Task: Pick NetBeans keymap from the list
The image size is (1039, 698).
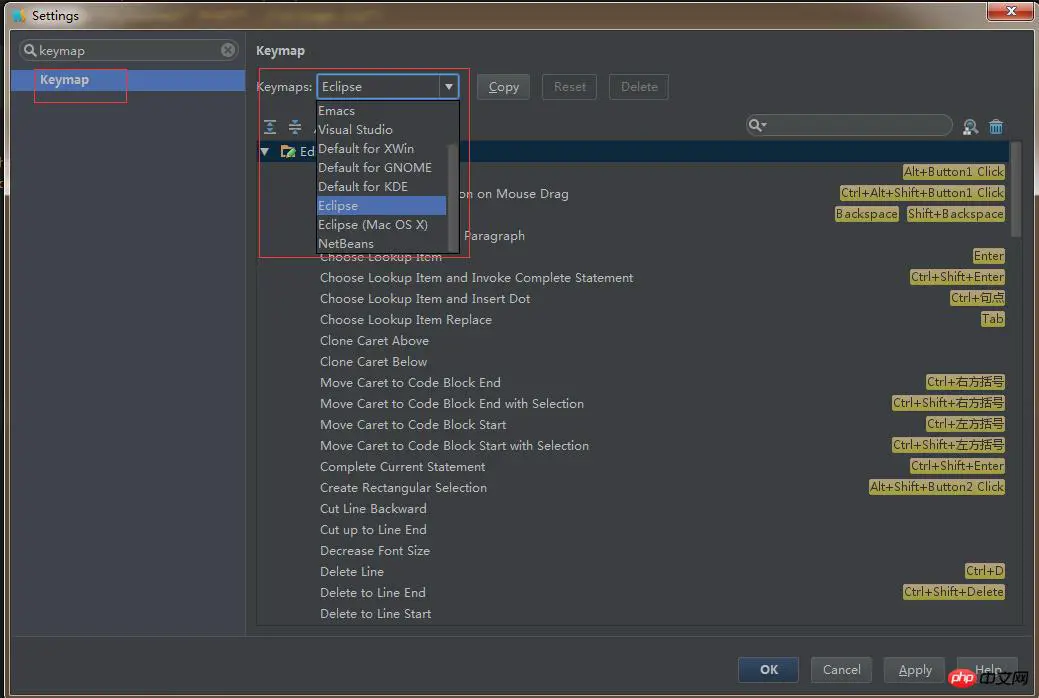Action: (x=382, y=243)
